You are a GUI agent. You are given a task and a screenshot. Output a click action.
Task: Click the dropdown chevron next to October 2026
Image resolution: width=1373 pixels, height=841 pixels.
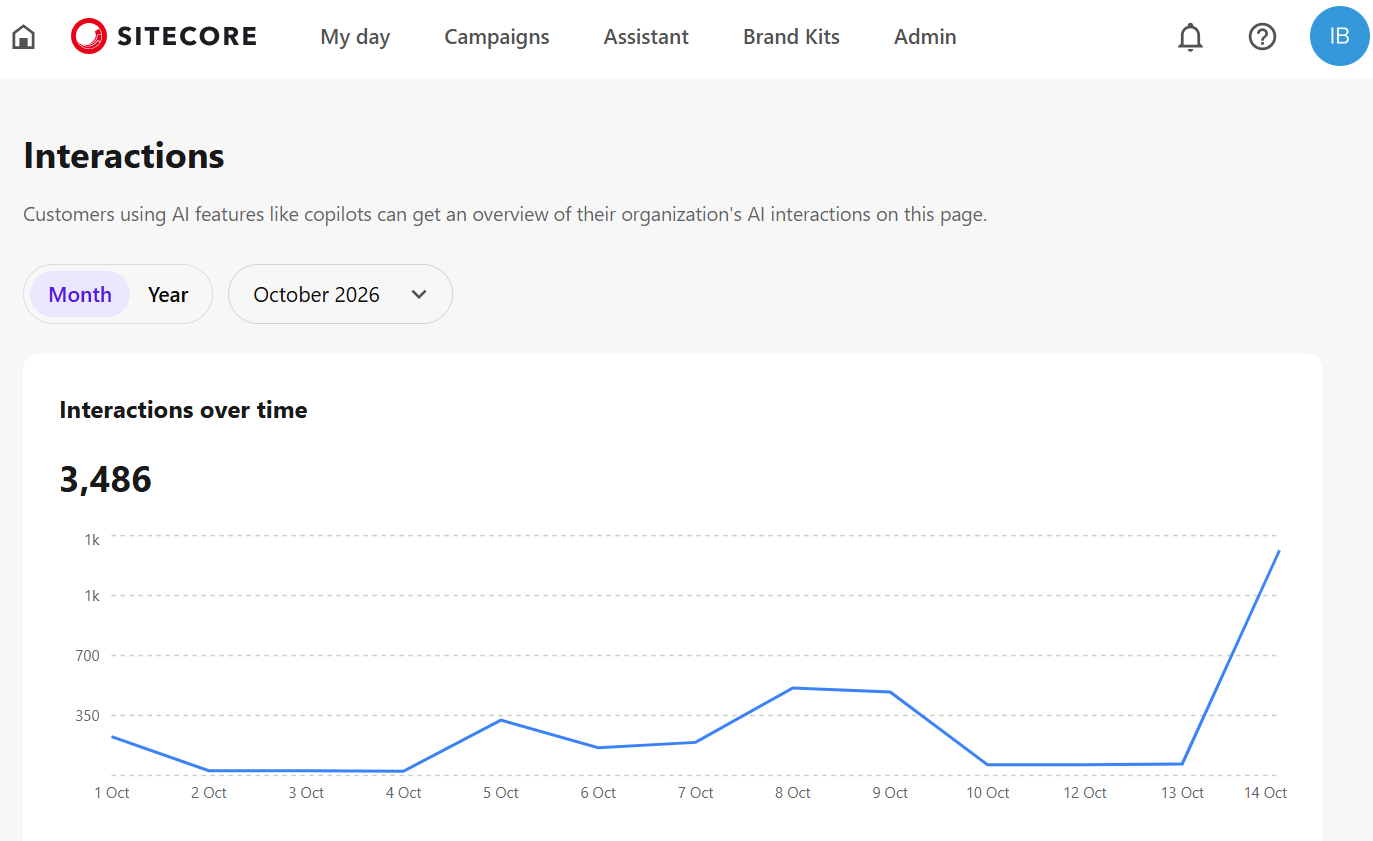[x=420, y=294]
